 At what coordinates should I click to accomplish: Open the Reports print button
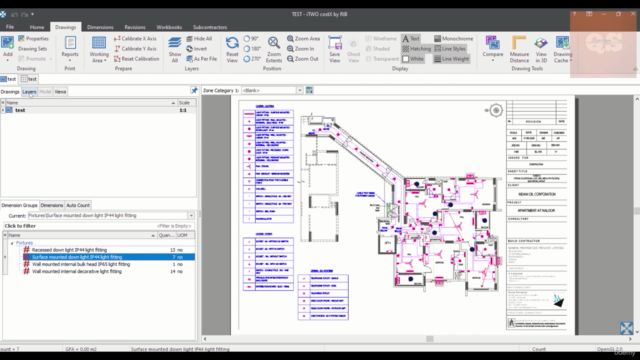pos(70,47)
